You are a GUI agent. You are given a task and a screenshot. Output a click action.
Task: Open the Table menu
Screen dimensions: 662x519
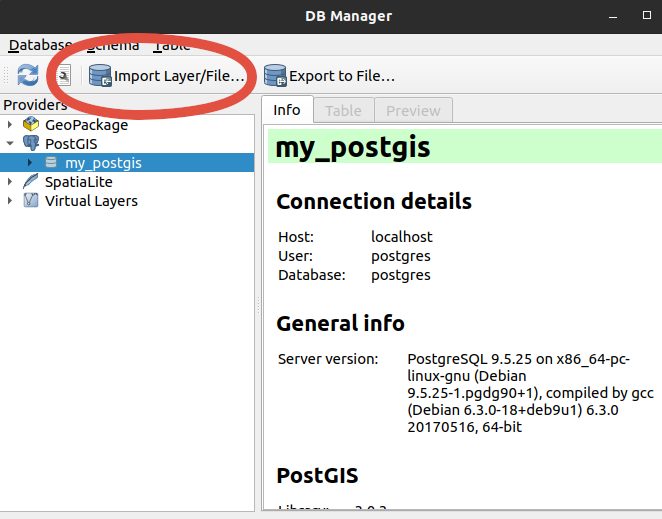171,45
